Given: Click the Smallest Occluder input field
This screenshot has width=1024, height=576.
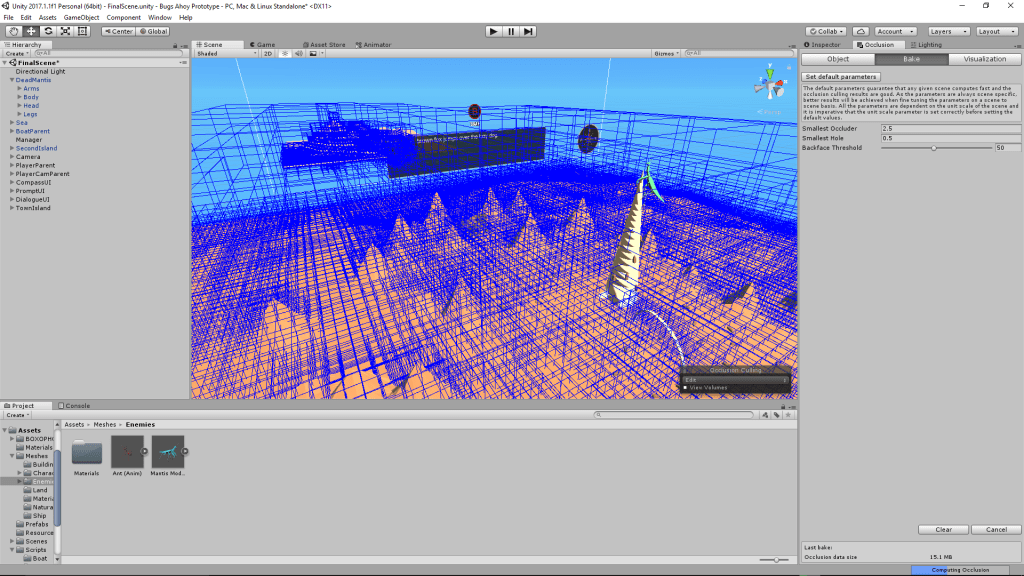Looking at the screenshot, I should [x=950, y=129].
